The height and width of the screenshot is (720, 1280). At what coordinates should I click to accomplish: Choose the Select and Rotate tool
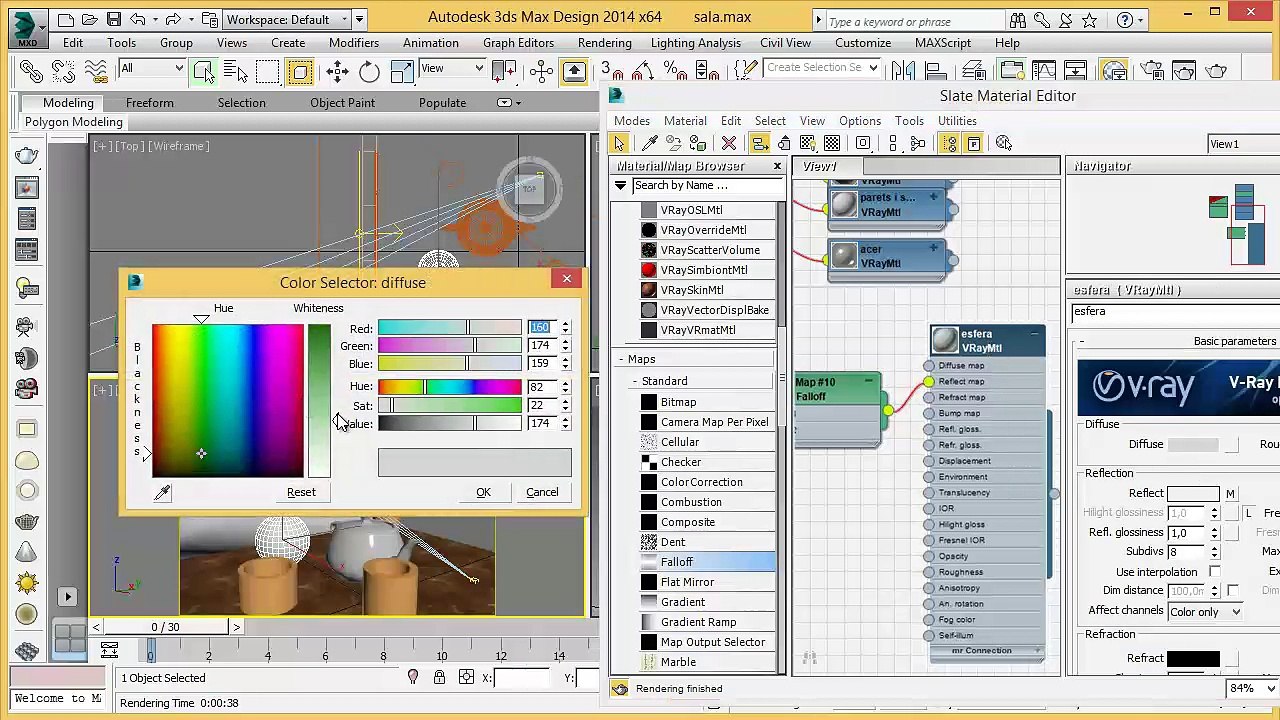pyautogui.click(x=369, y=71)
